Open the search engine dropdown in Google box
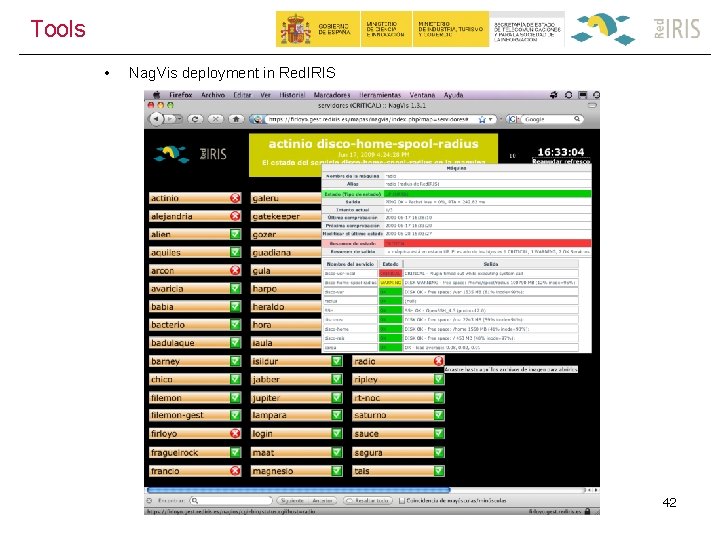Viewport: 720px width, 540px height. coord(513,119)
